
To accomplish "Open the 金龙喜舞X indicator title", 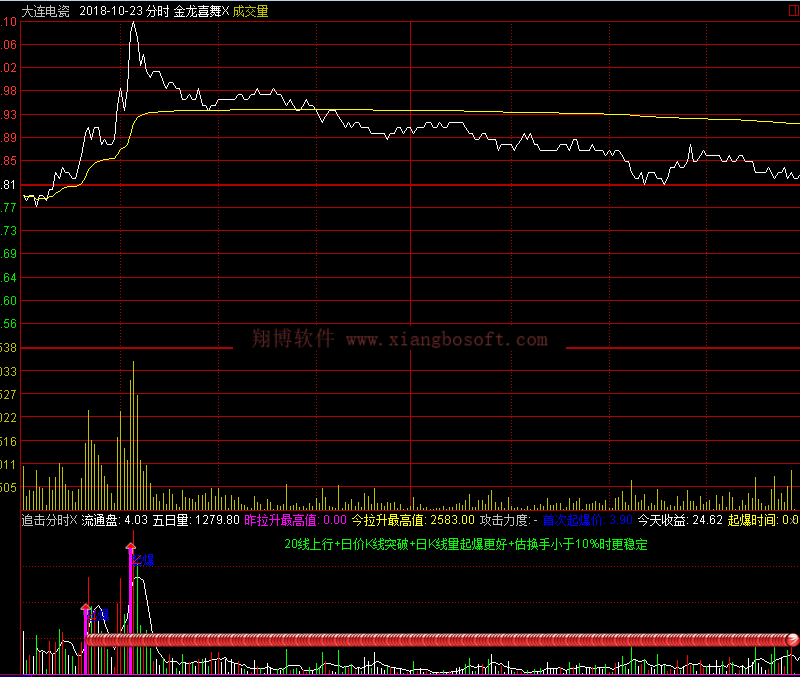I will coord(201,11).
